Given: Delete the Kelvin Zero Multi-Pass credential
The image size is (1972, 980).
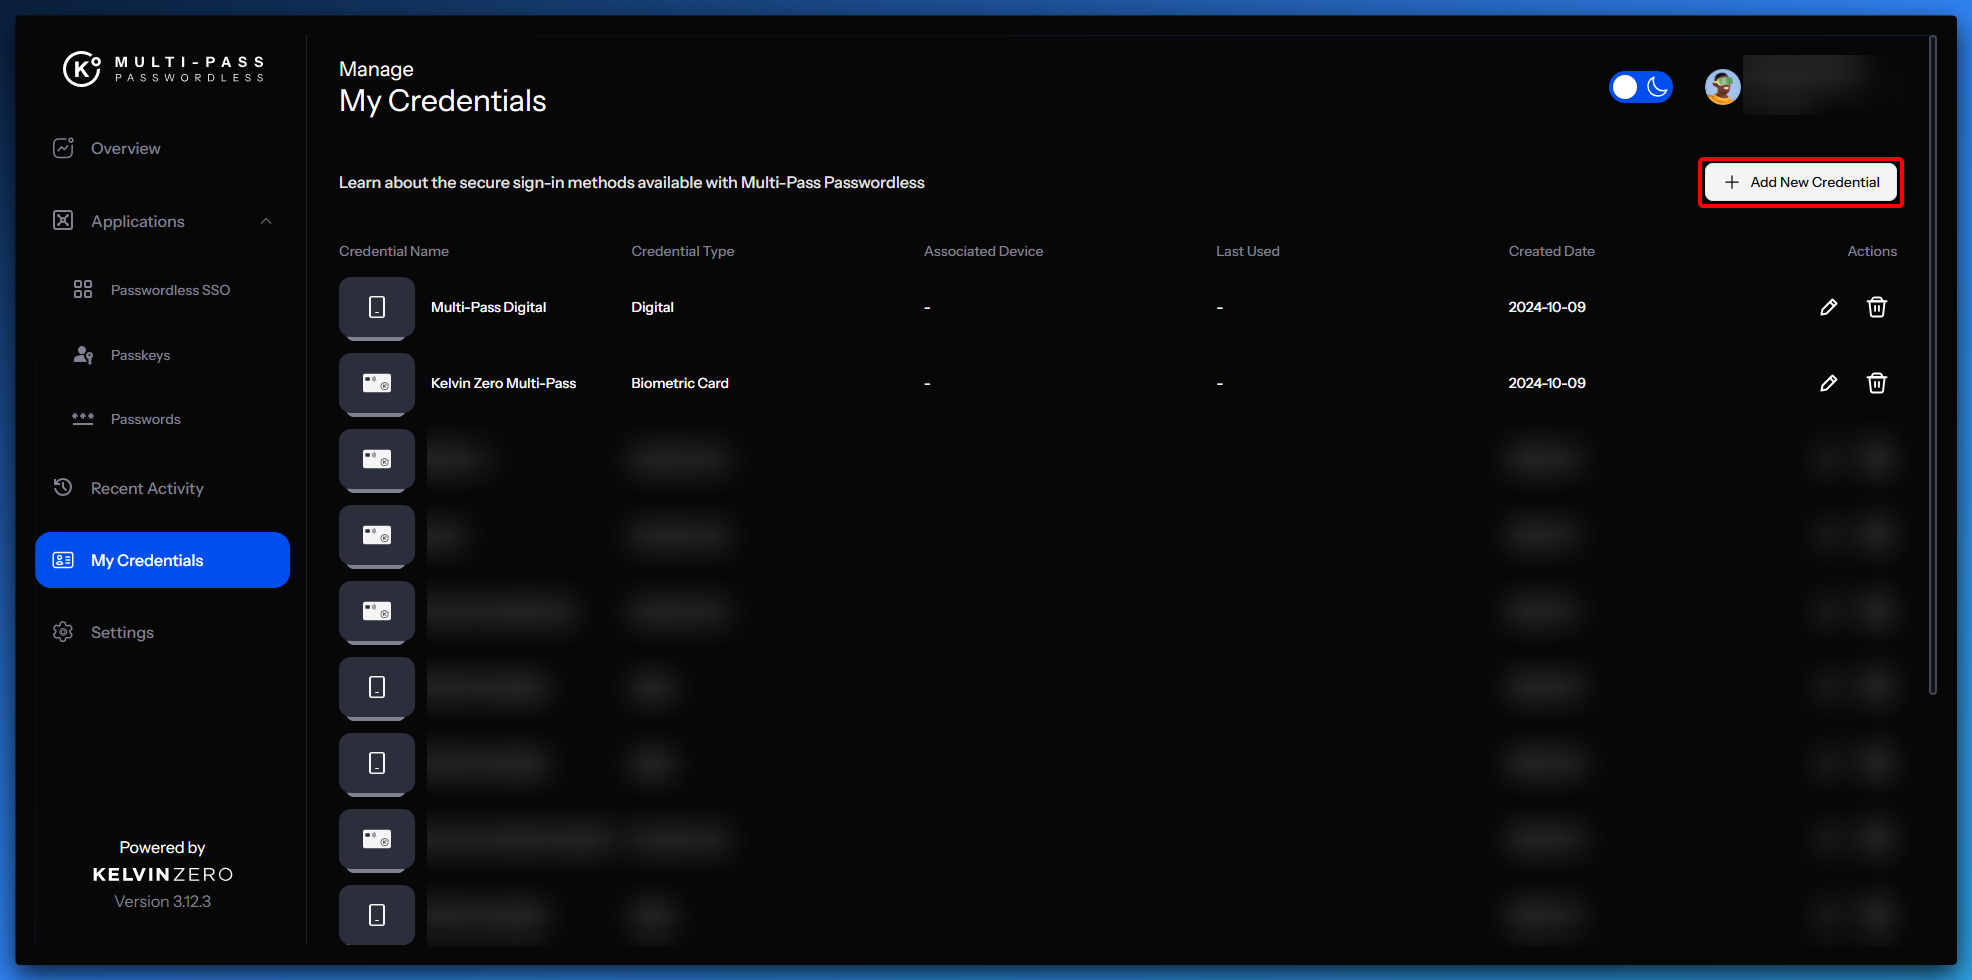Looking at the screenshot, I should (x=1876, y=383).
